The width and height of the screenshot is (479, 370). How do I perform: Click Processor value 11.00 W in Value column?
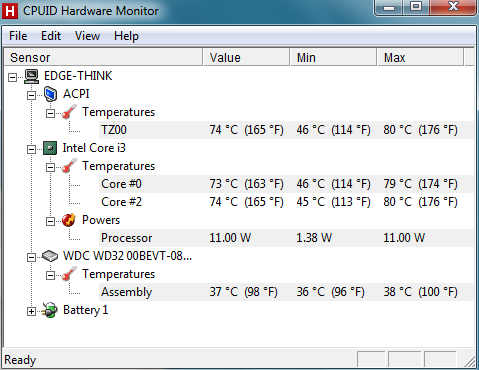(x=230, y=238)
